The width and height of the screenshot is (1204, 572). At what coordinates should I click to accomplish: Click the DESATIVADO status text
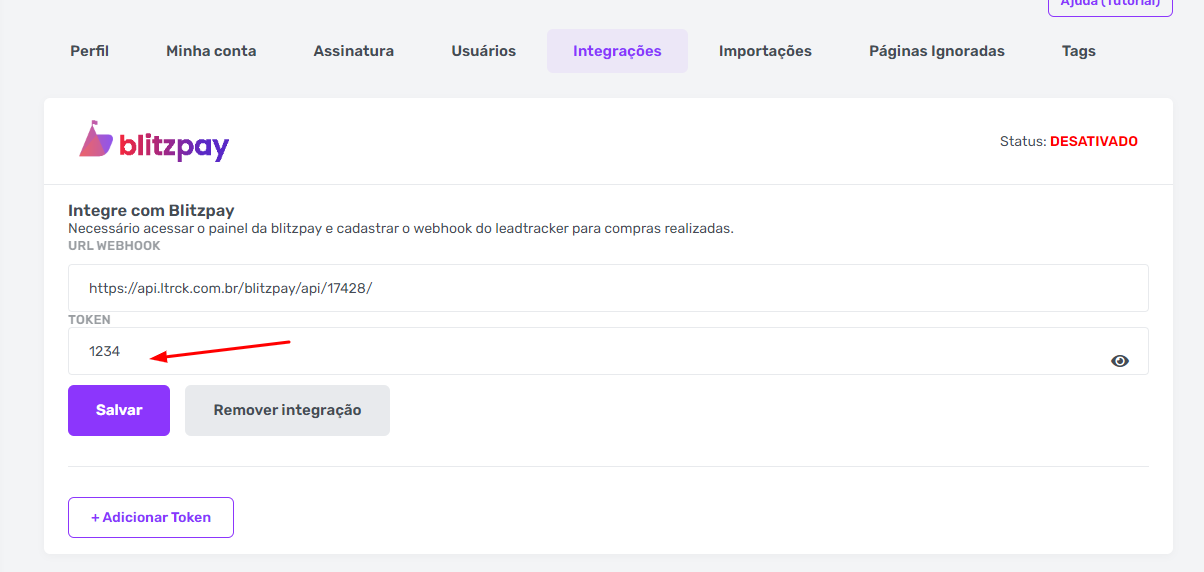(1094, 142)
